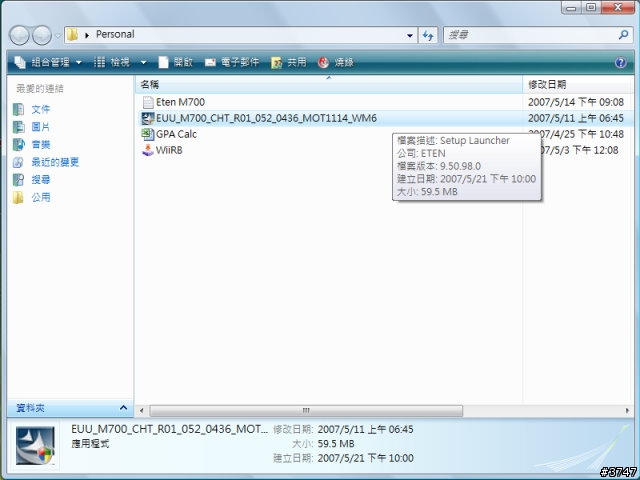640x480 pixels.
Task: Select the EUU_M700_CHT_R01_052_0436_MOT1114_WM6 file
Action: pos(266,118)
